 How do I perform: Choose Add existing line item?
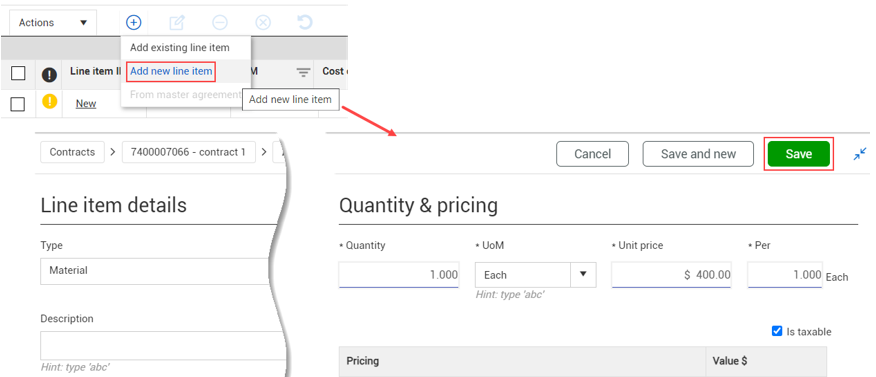tap(180, 47)
